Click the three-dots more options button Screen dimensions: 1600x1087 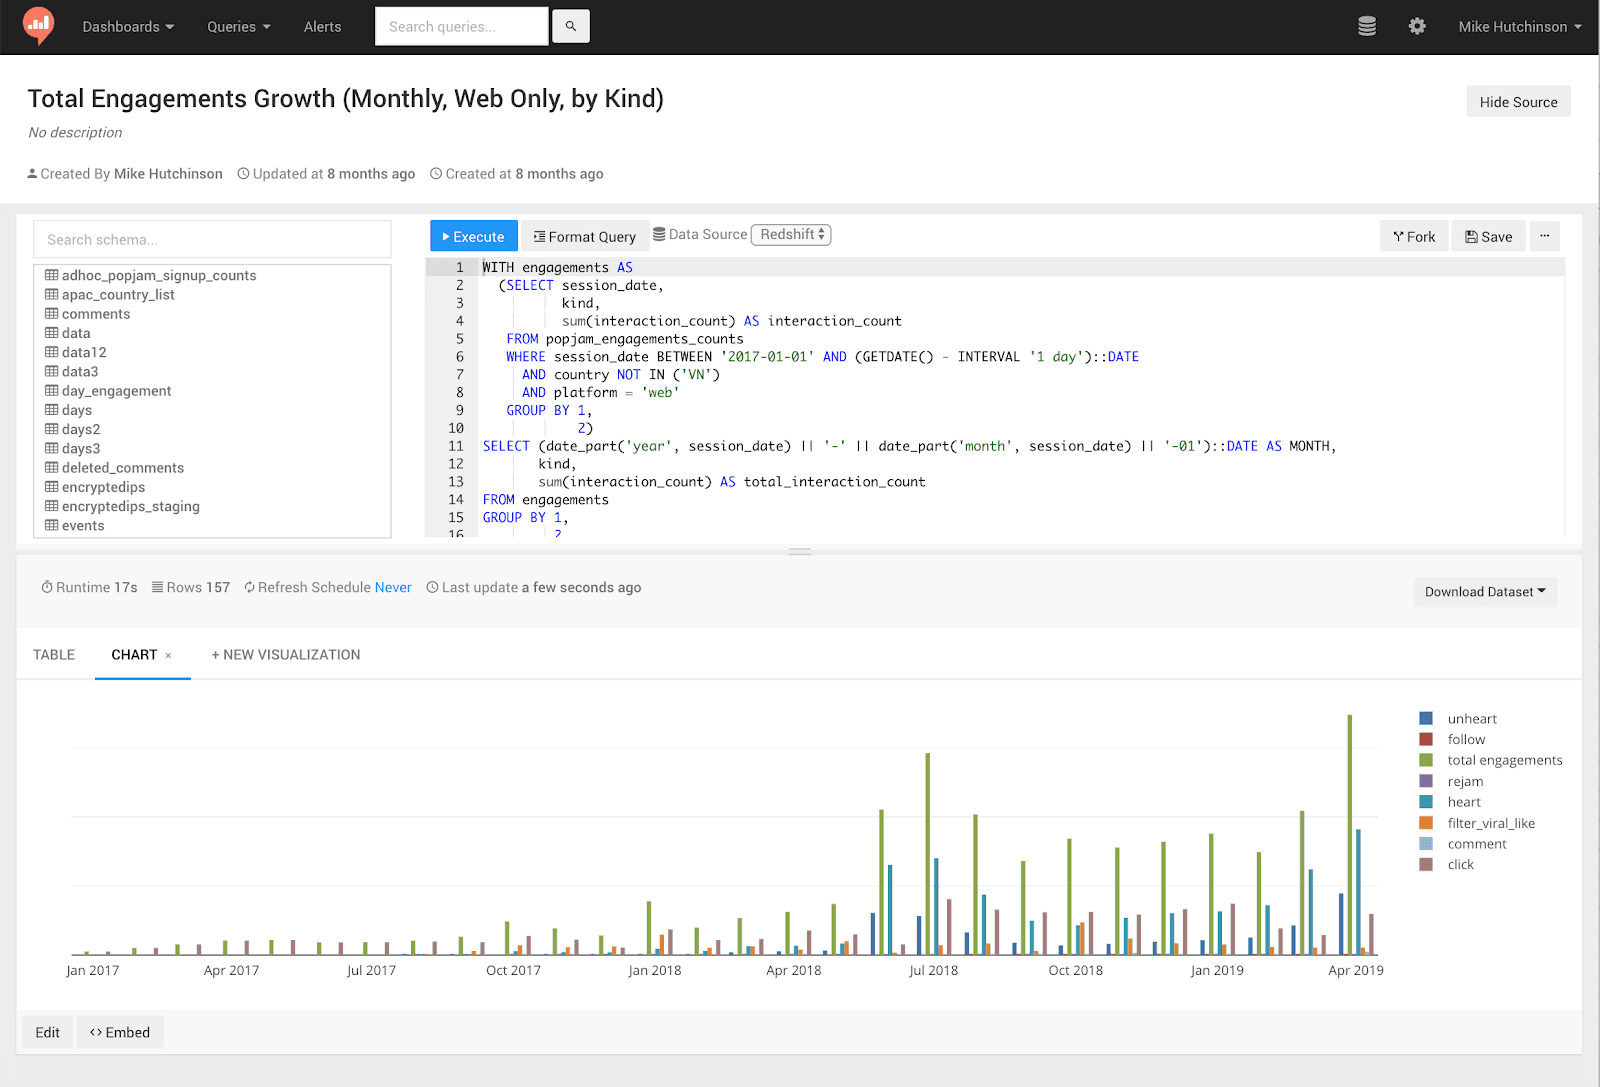pyautogui.click(x=1544, y=236)
